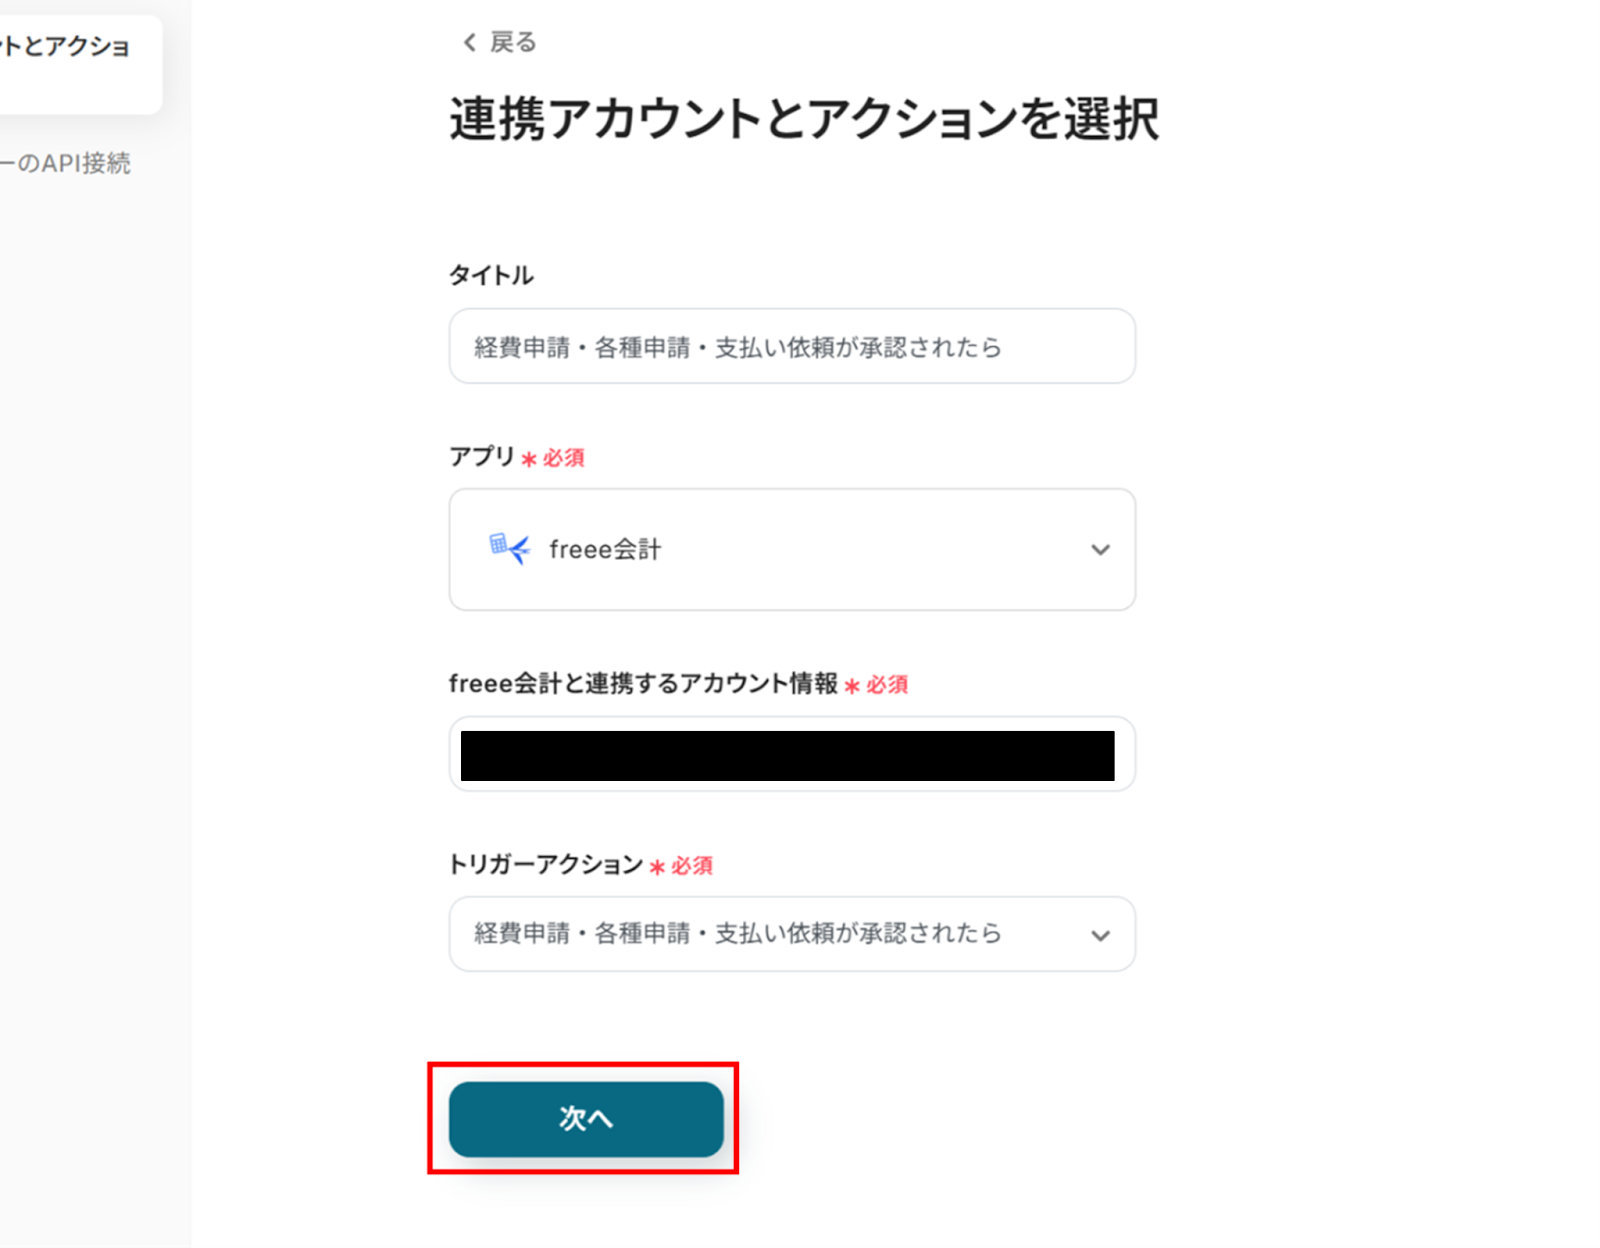Open the トリガーアクション dropdown chevron
The image size is (1600, 1248).
click(x=1100, y=936)
